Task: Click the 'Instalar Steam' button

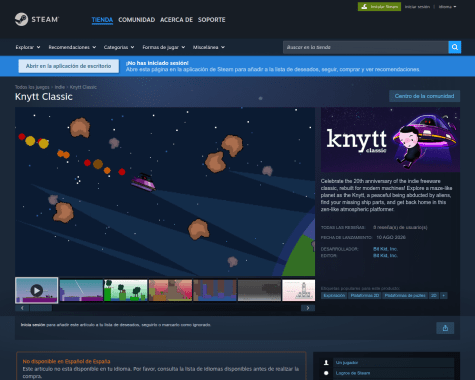Action: [379, 7]
